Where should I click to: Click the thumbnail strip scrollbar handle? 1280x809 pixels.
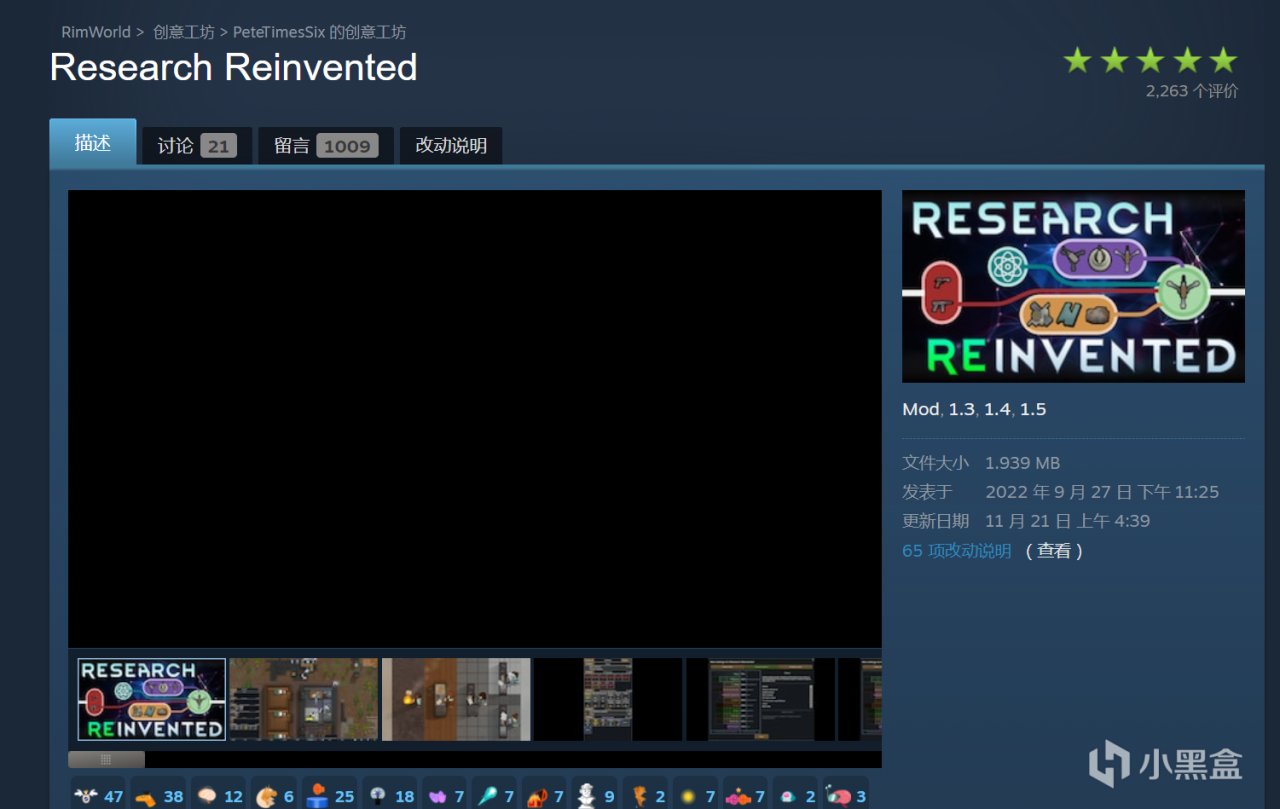point(106,760)
